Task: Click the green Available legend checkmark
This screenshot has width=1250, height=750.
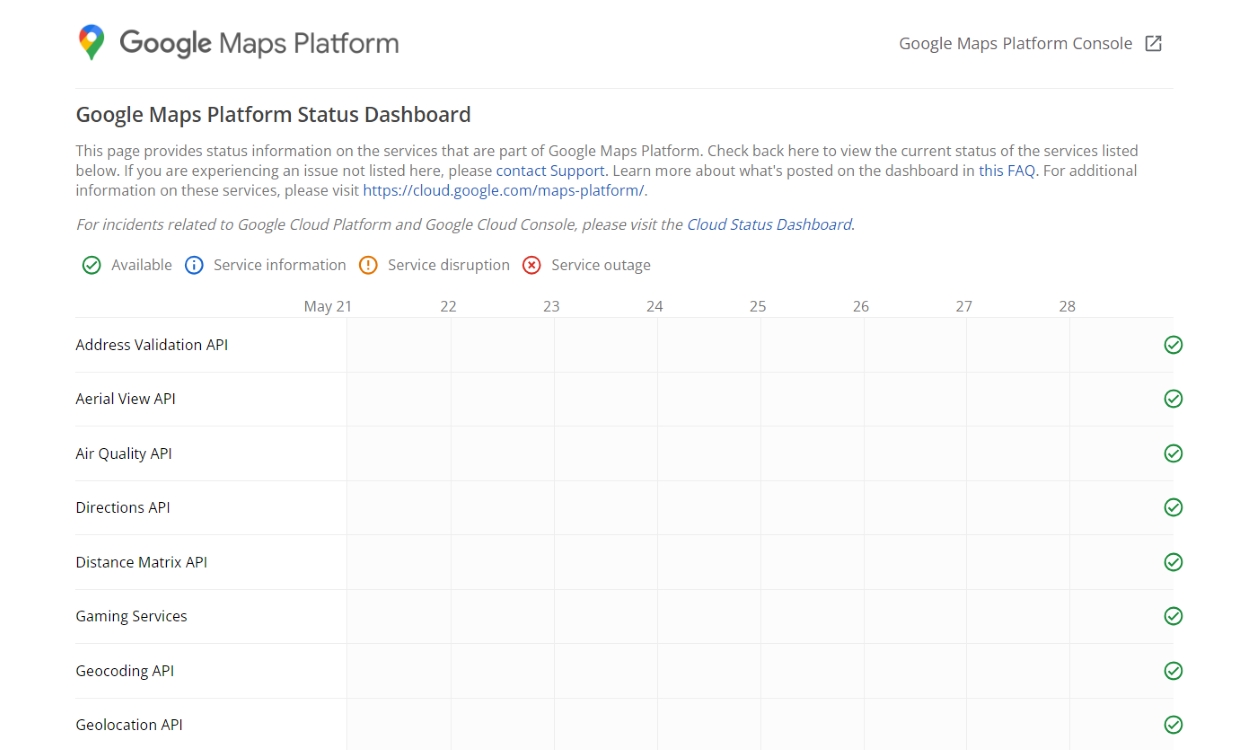Action: [91, 265]
